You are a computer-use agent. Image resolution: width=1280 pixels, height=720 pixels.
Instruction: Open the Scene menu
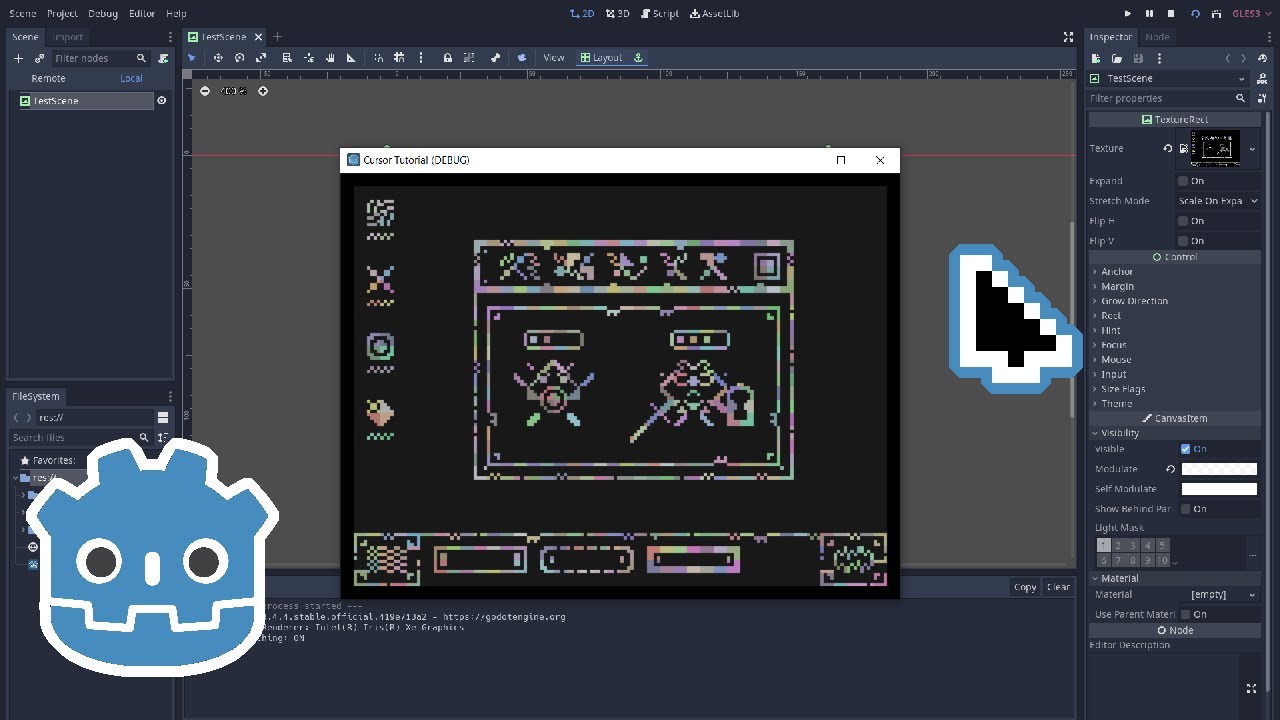point(22,14)
